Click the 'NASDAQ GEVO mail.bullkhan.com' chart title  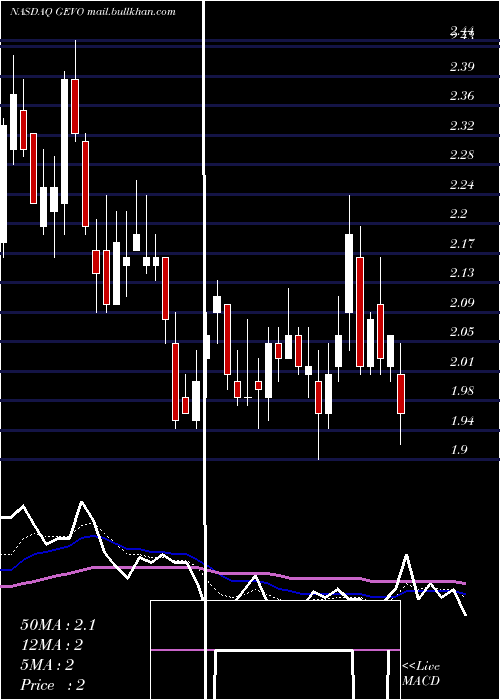click(x=92, y=12)
